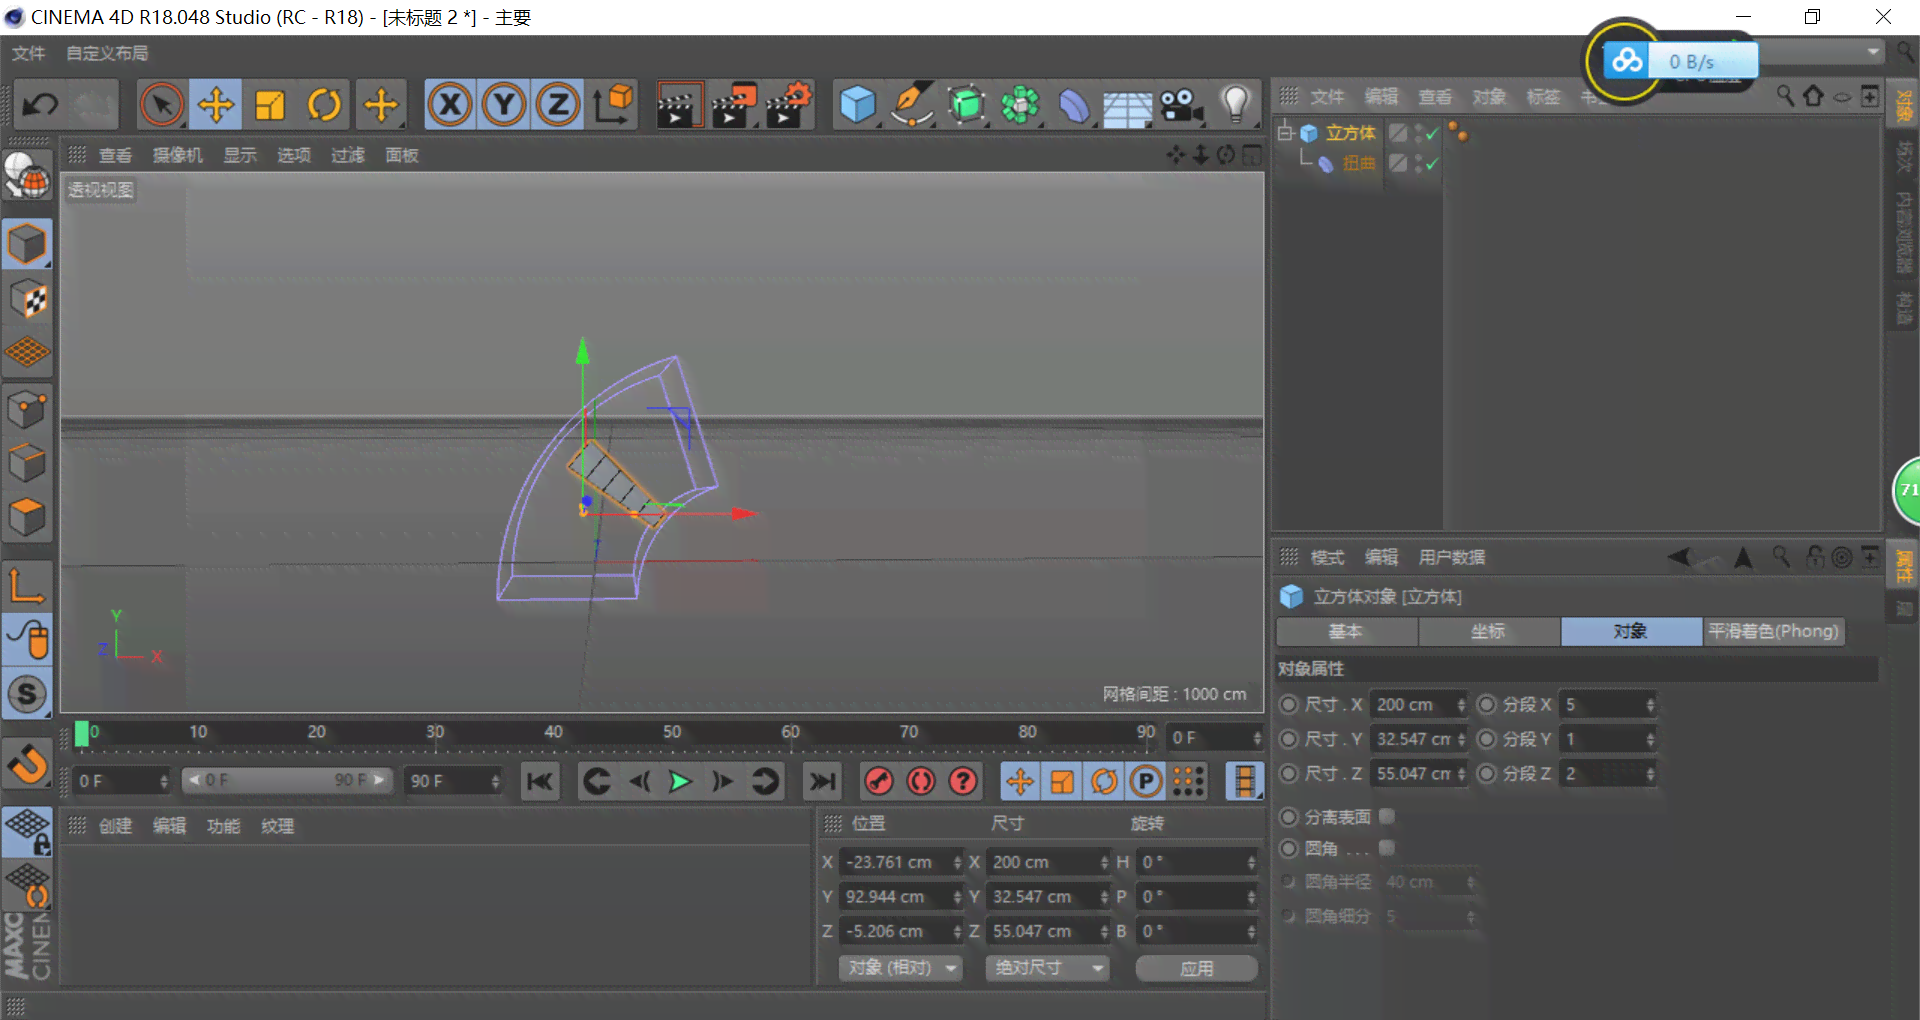Open the 文件 menu
Screen dimensions: 1920x1020
28,53
